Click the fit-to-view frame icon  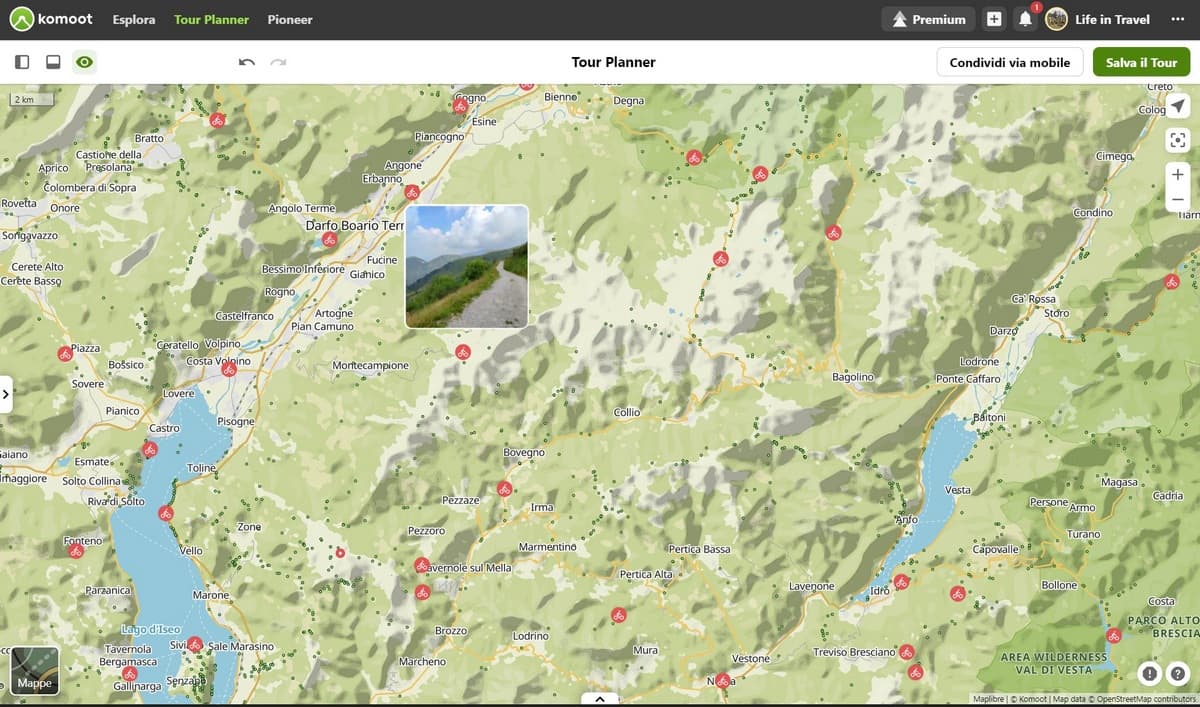point(1178,141)
